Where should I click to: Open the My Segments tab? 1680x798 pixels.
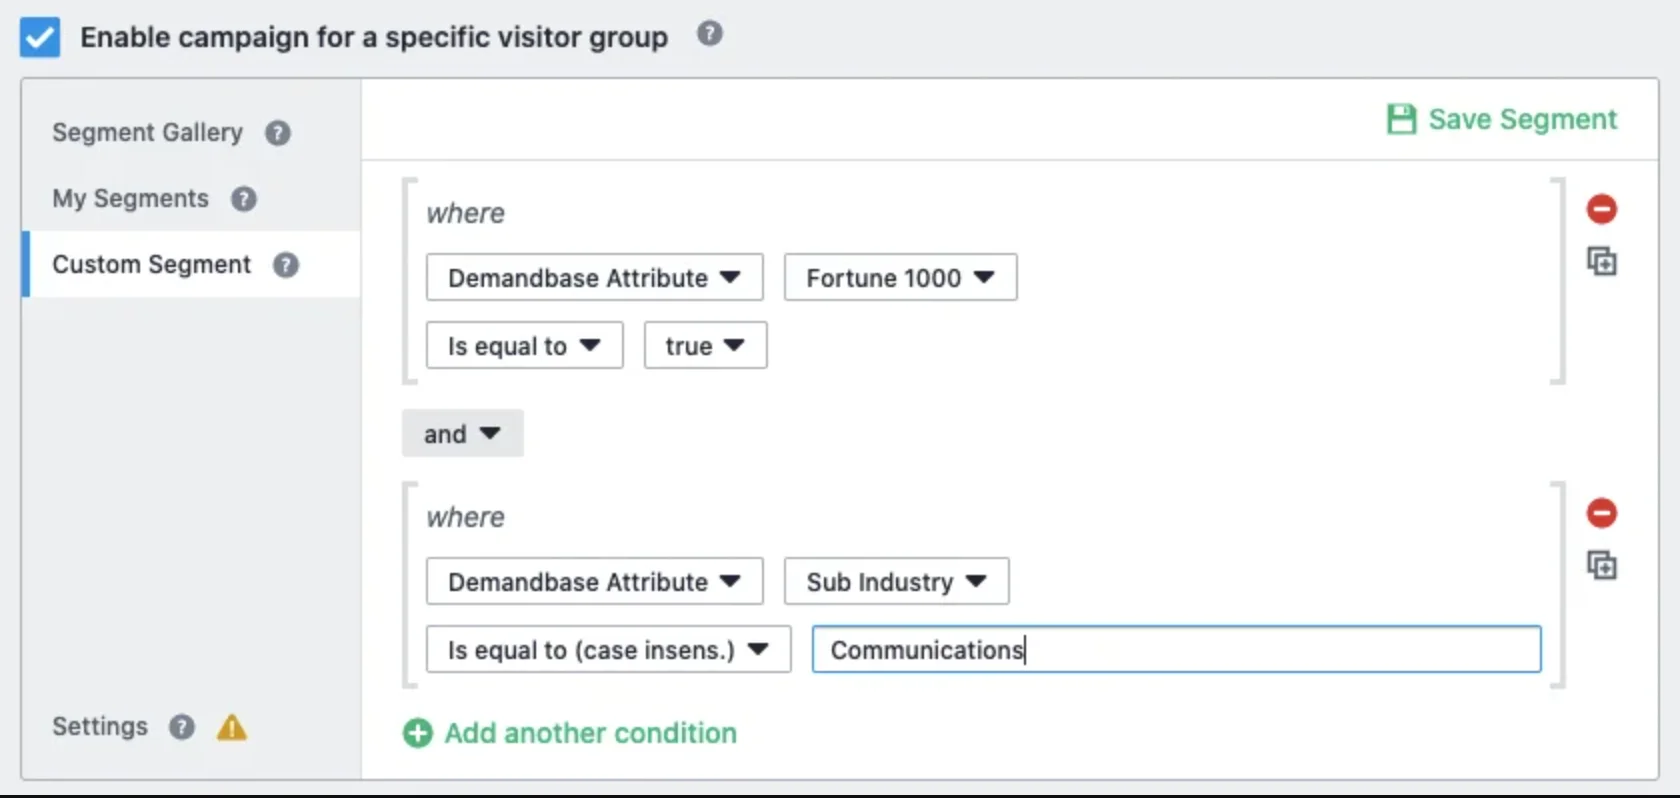[x=130, y=199]
